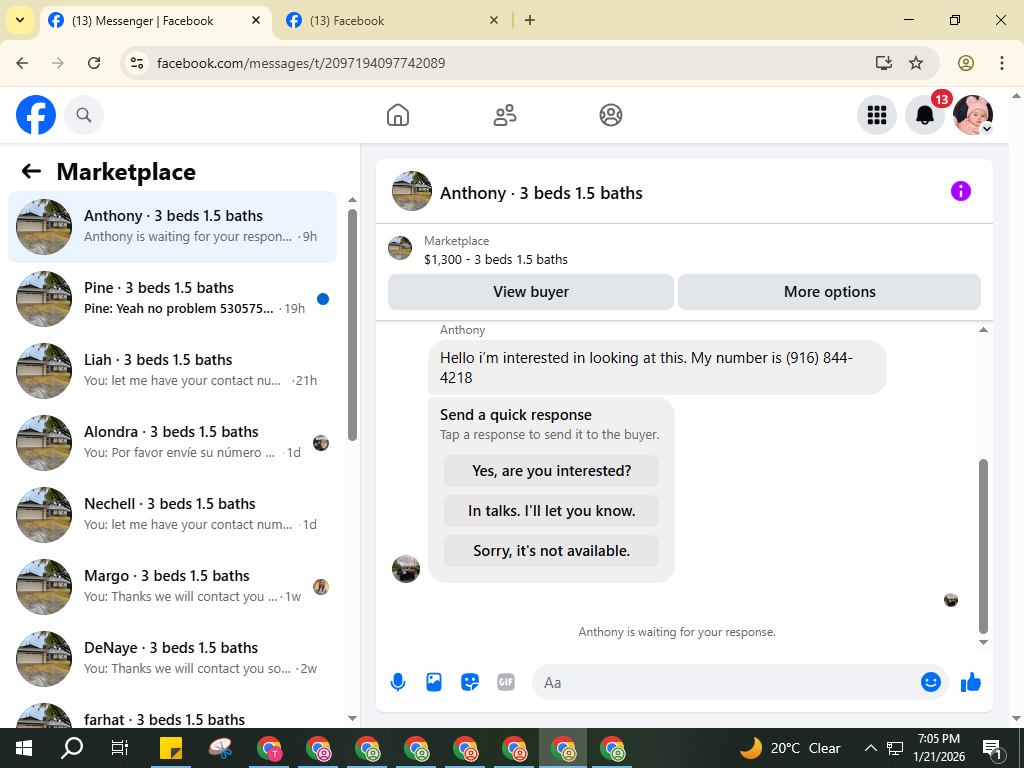Go to Home via house icon

point(398,115)
